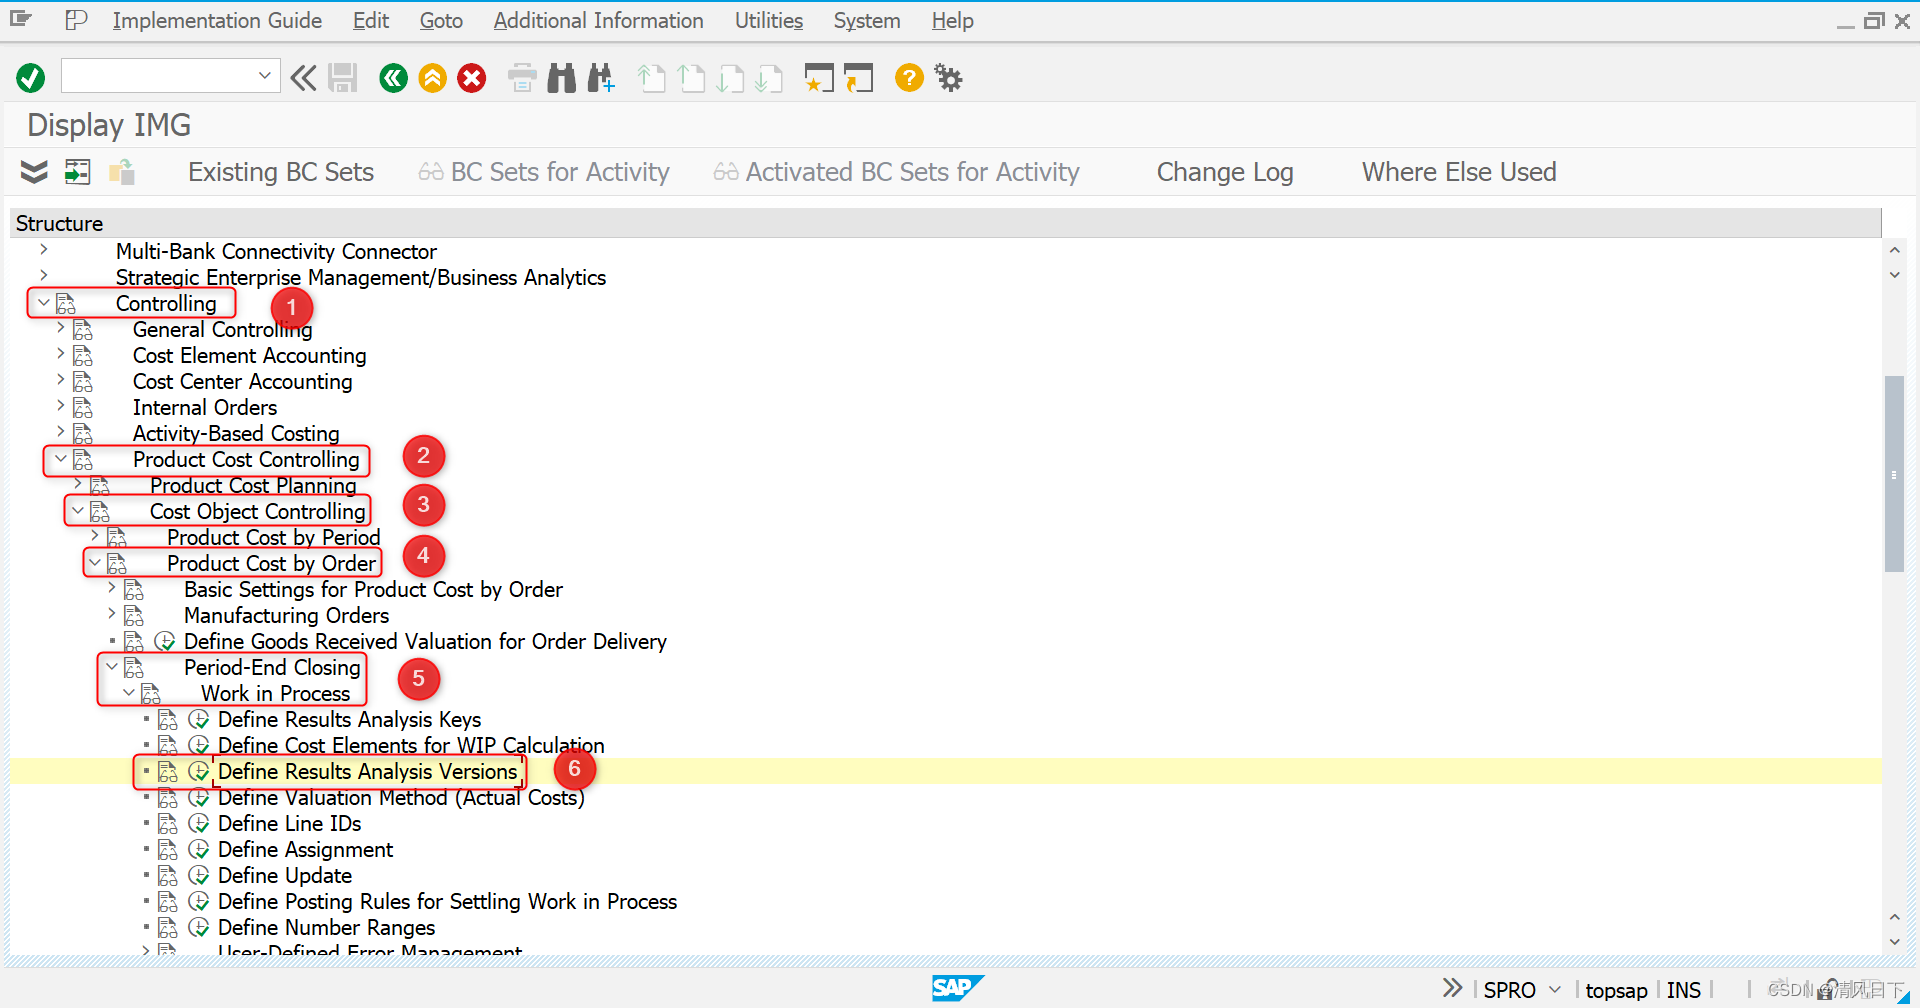Click the scroll-down arrow at tree bottom
The width and height of the screenshot is (1920, 1008).
[x=1894, y=941]
